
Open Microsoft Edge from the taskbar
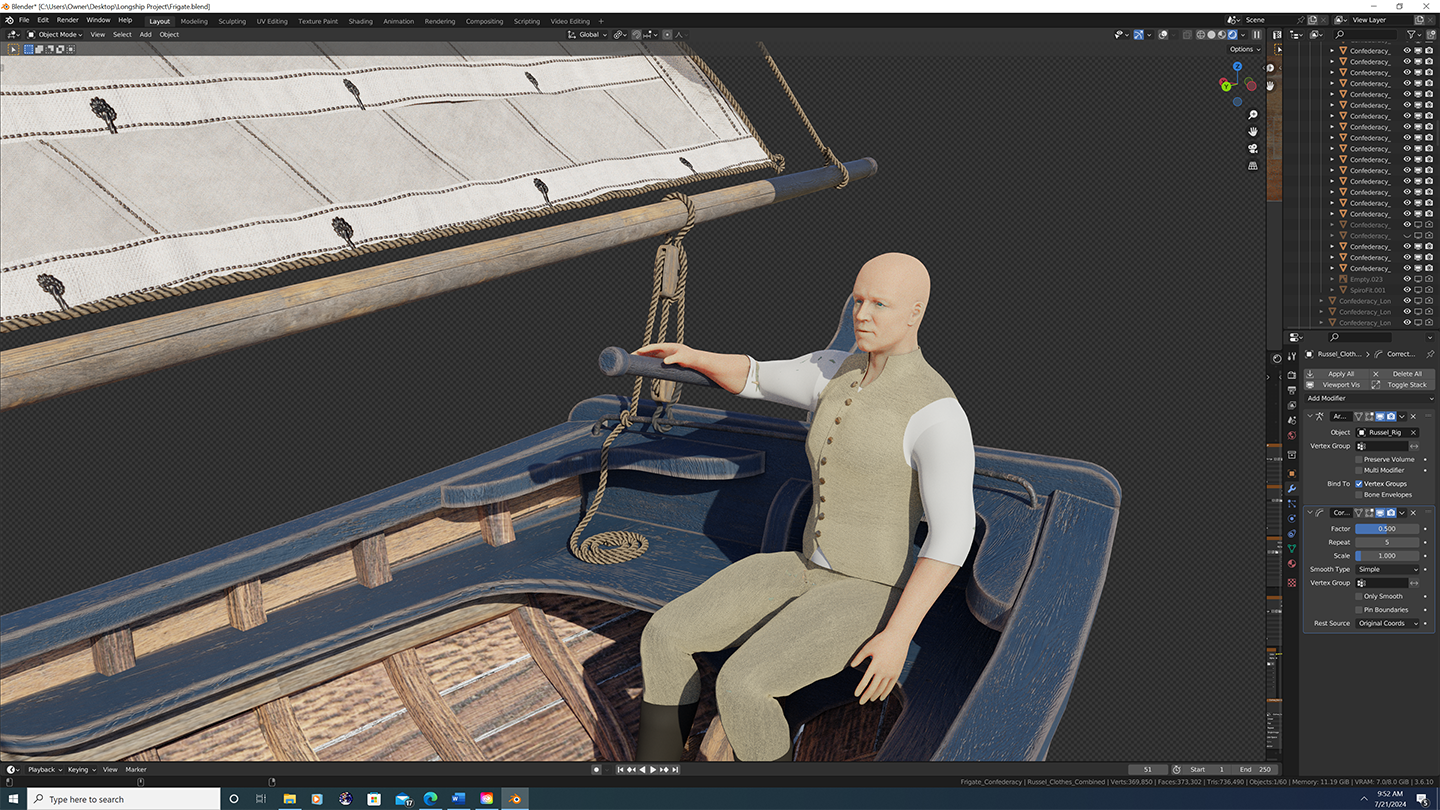(x=431, y=799)
